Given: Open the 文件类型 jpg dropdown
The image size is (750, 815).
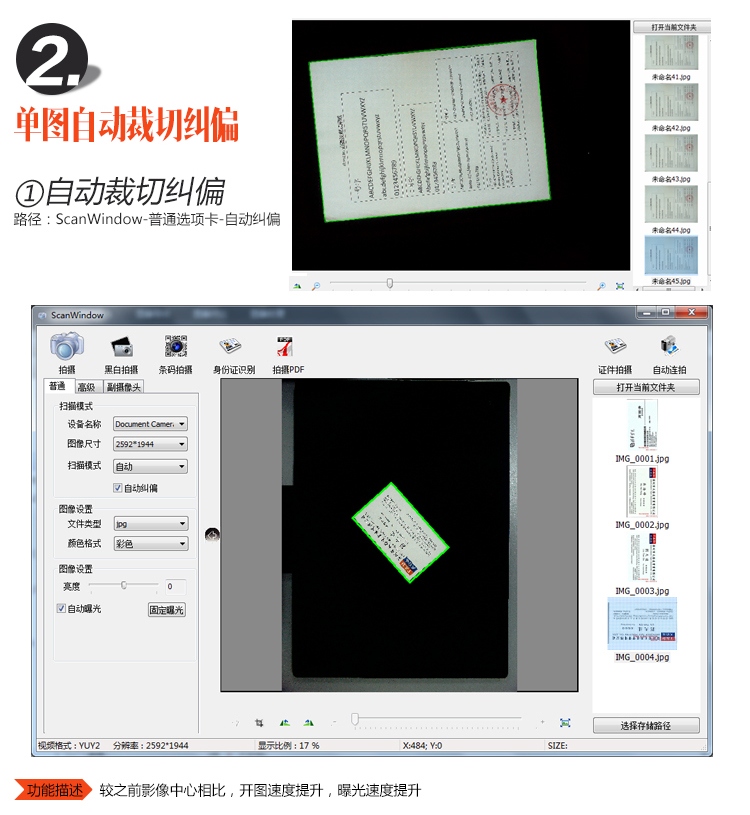Looking at the screenshot, I should point(150,523).
